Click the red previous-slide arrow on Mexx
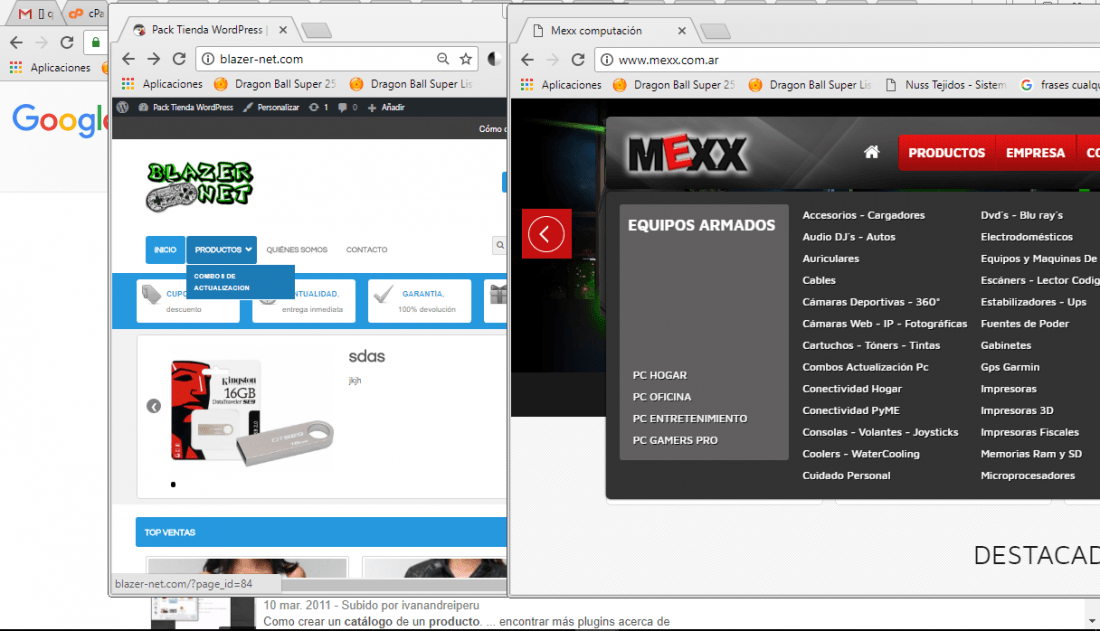The width and height of the screenshot is (1100, 631). point(546,234)
